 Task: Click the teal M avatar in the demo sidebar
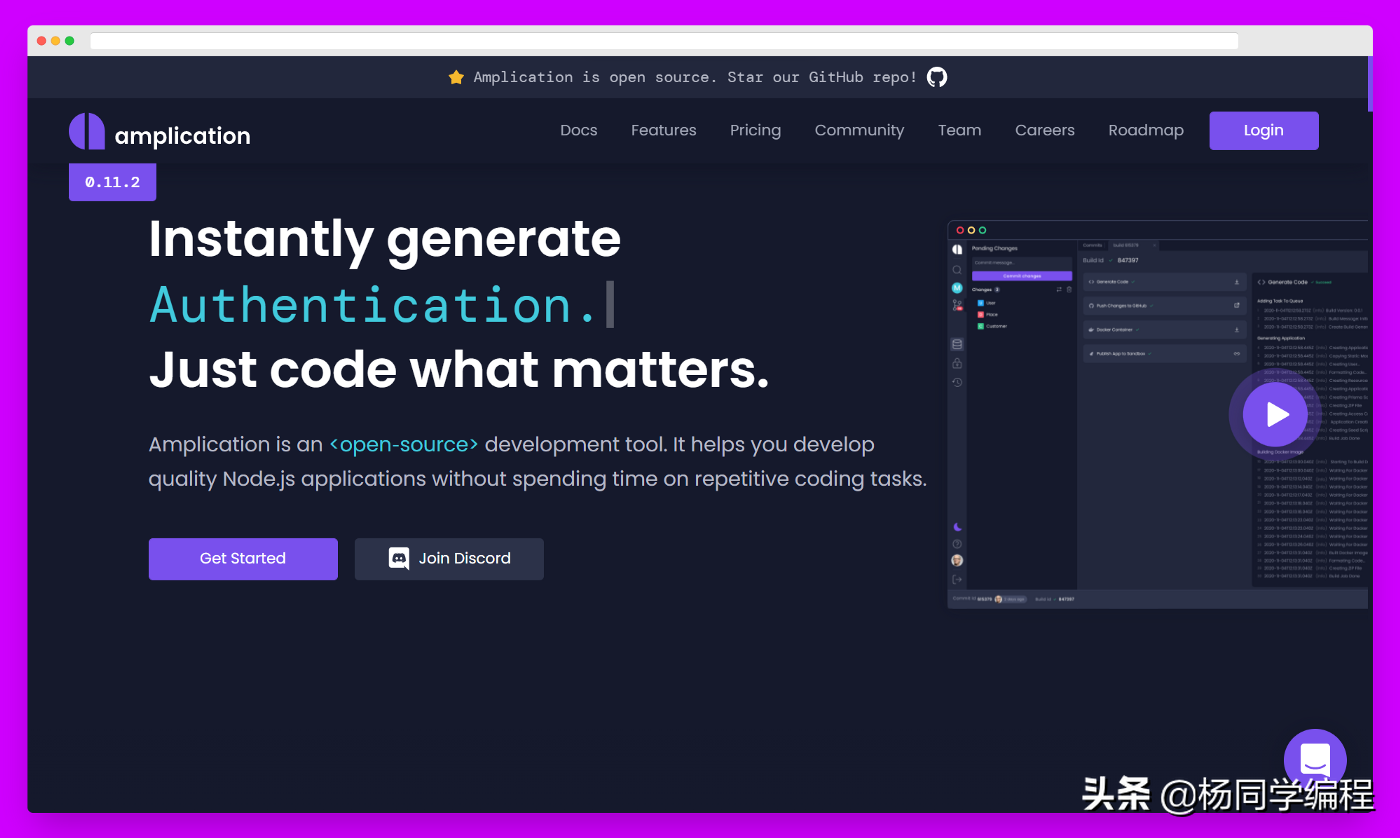957,288
